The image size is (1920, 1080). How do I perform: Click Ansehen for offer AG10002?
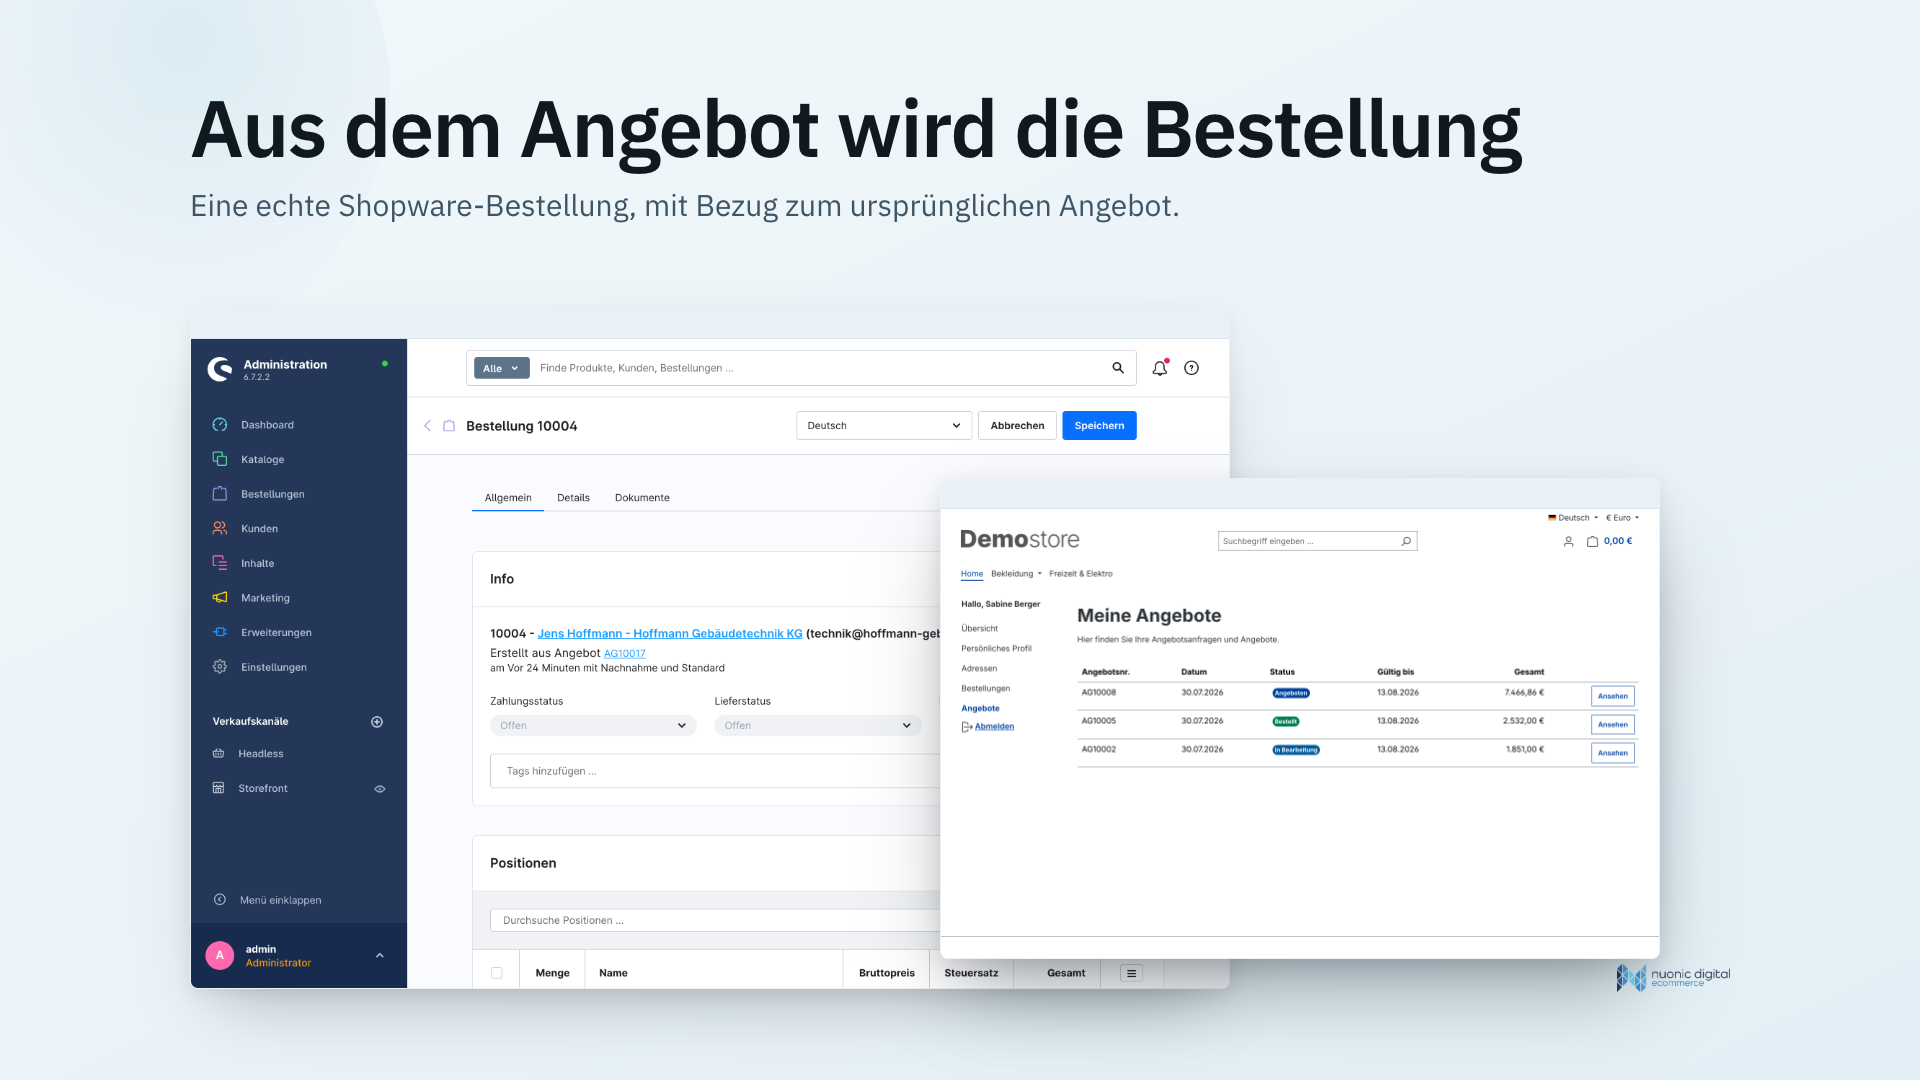[1612, 753]
